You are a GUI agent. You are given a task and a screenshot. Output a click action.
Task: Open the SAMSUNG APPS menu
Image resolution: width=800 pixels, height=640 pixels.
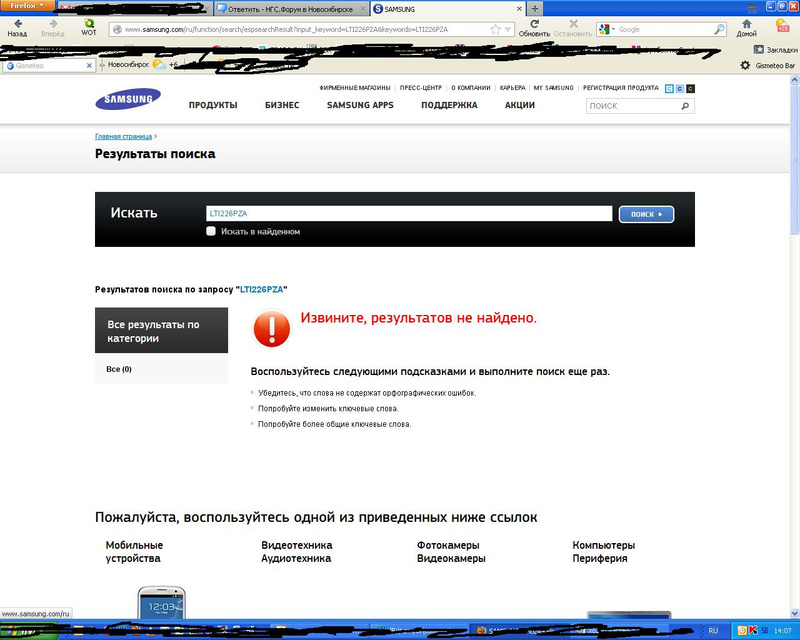tap(360, 105)
